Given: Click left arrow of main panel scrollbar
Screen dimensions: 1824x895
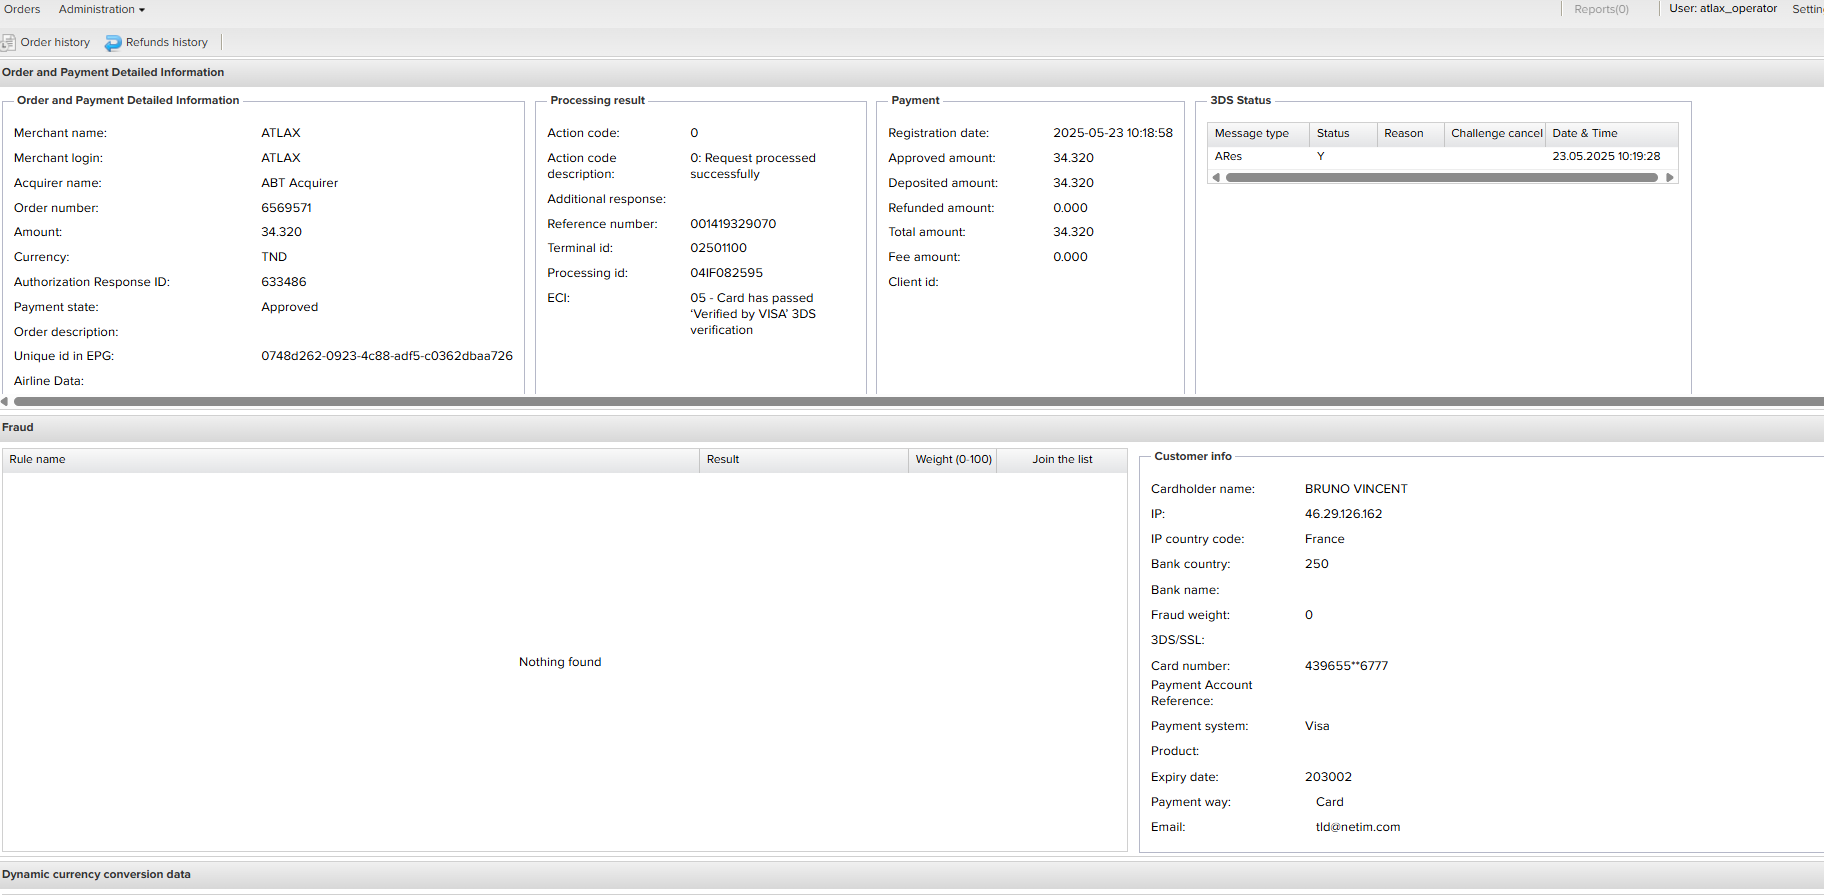Looking at the screenshot, I should [x=5, y=401].
